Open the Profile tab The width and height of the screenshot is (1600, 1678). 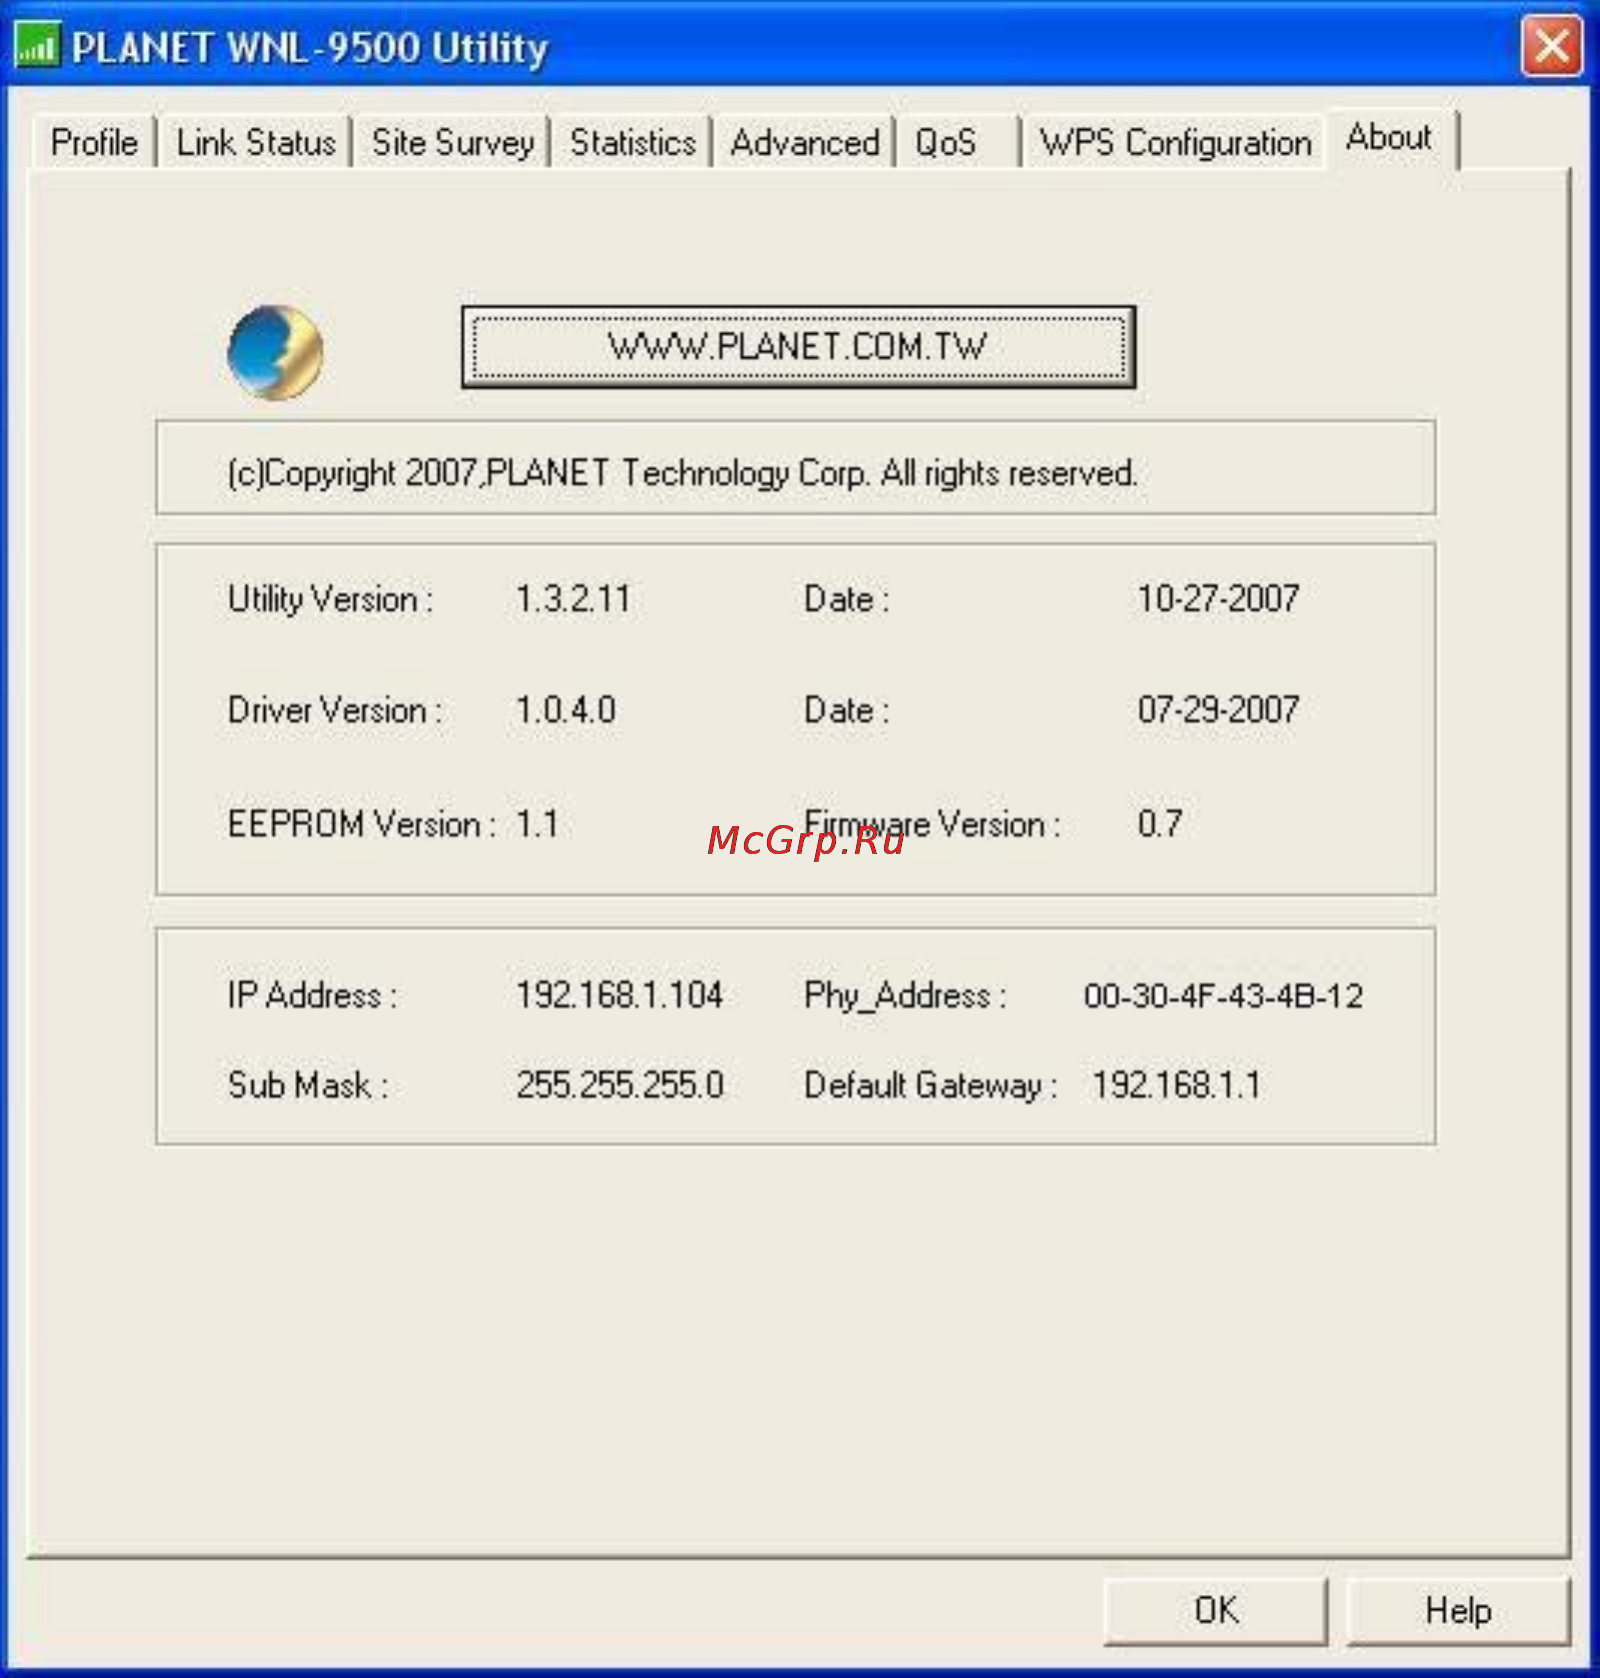click(x=94, y=142)
